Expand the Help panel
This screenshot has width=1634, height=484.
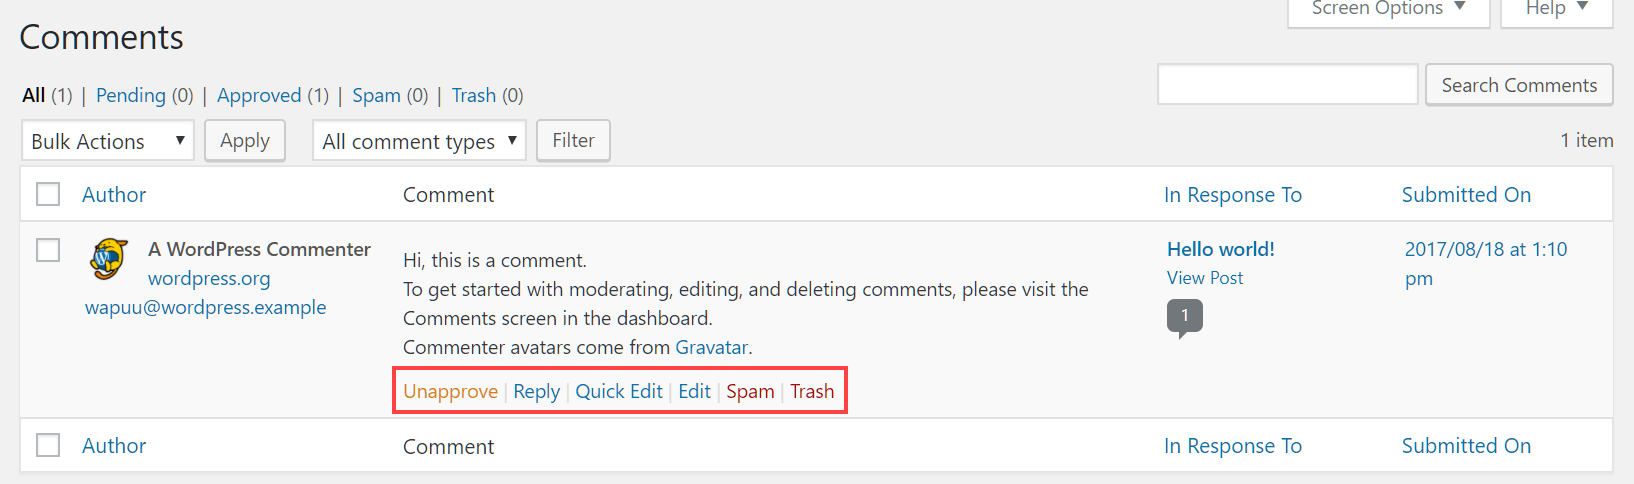click(x=1557, y=10)
